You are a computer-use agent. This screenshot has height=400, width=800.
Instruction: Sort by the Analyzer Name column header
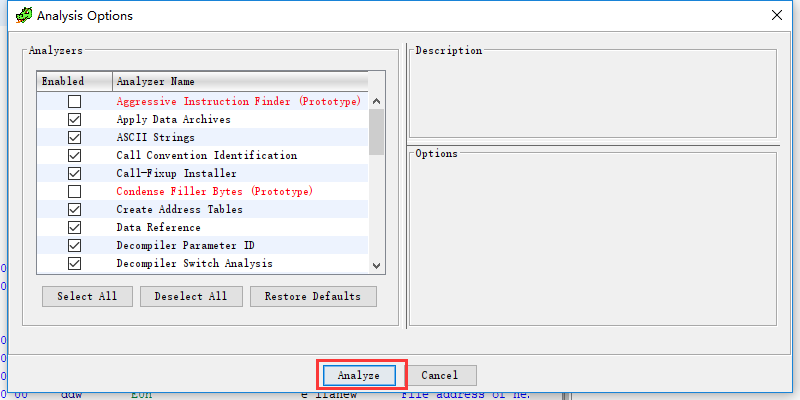click(240, 81)
